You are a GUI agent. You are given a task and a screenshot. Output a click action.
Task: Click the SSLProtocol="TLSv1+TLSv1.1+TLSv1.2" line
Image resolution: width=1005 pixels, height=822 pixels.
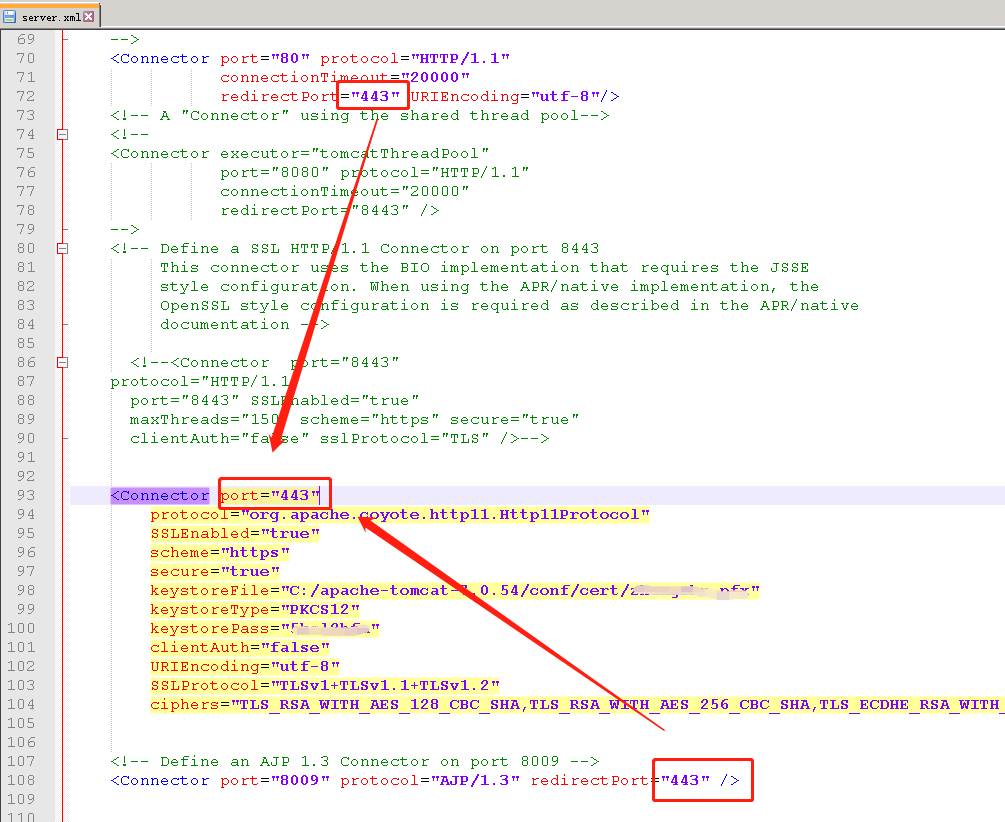323,684
